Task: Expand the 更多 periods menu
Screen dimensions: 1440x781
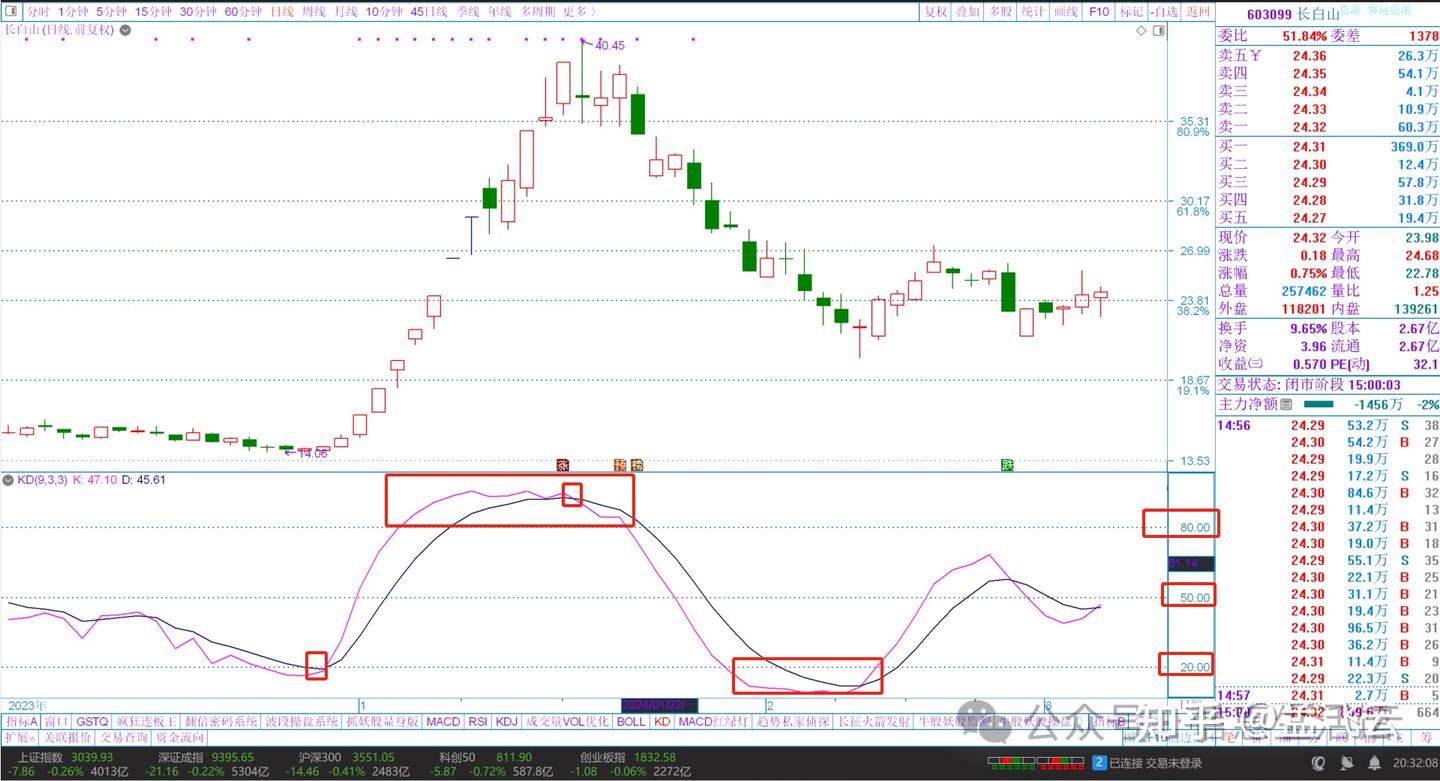Action: coord(578,12)
